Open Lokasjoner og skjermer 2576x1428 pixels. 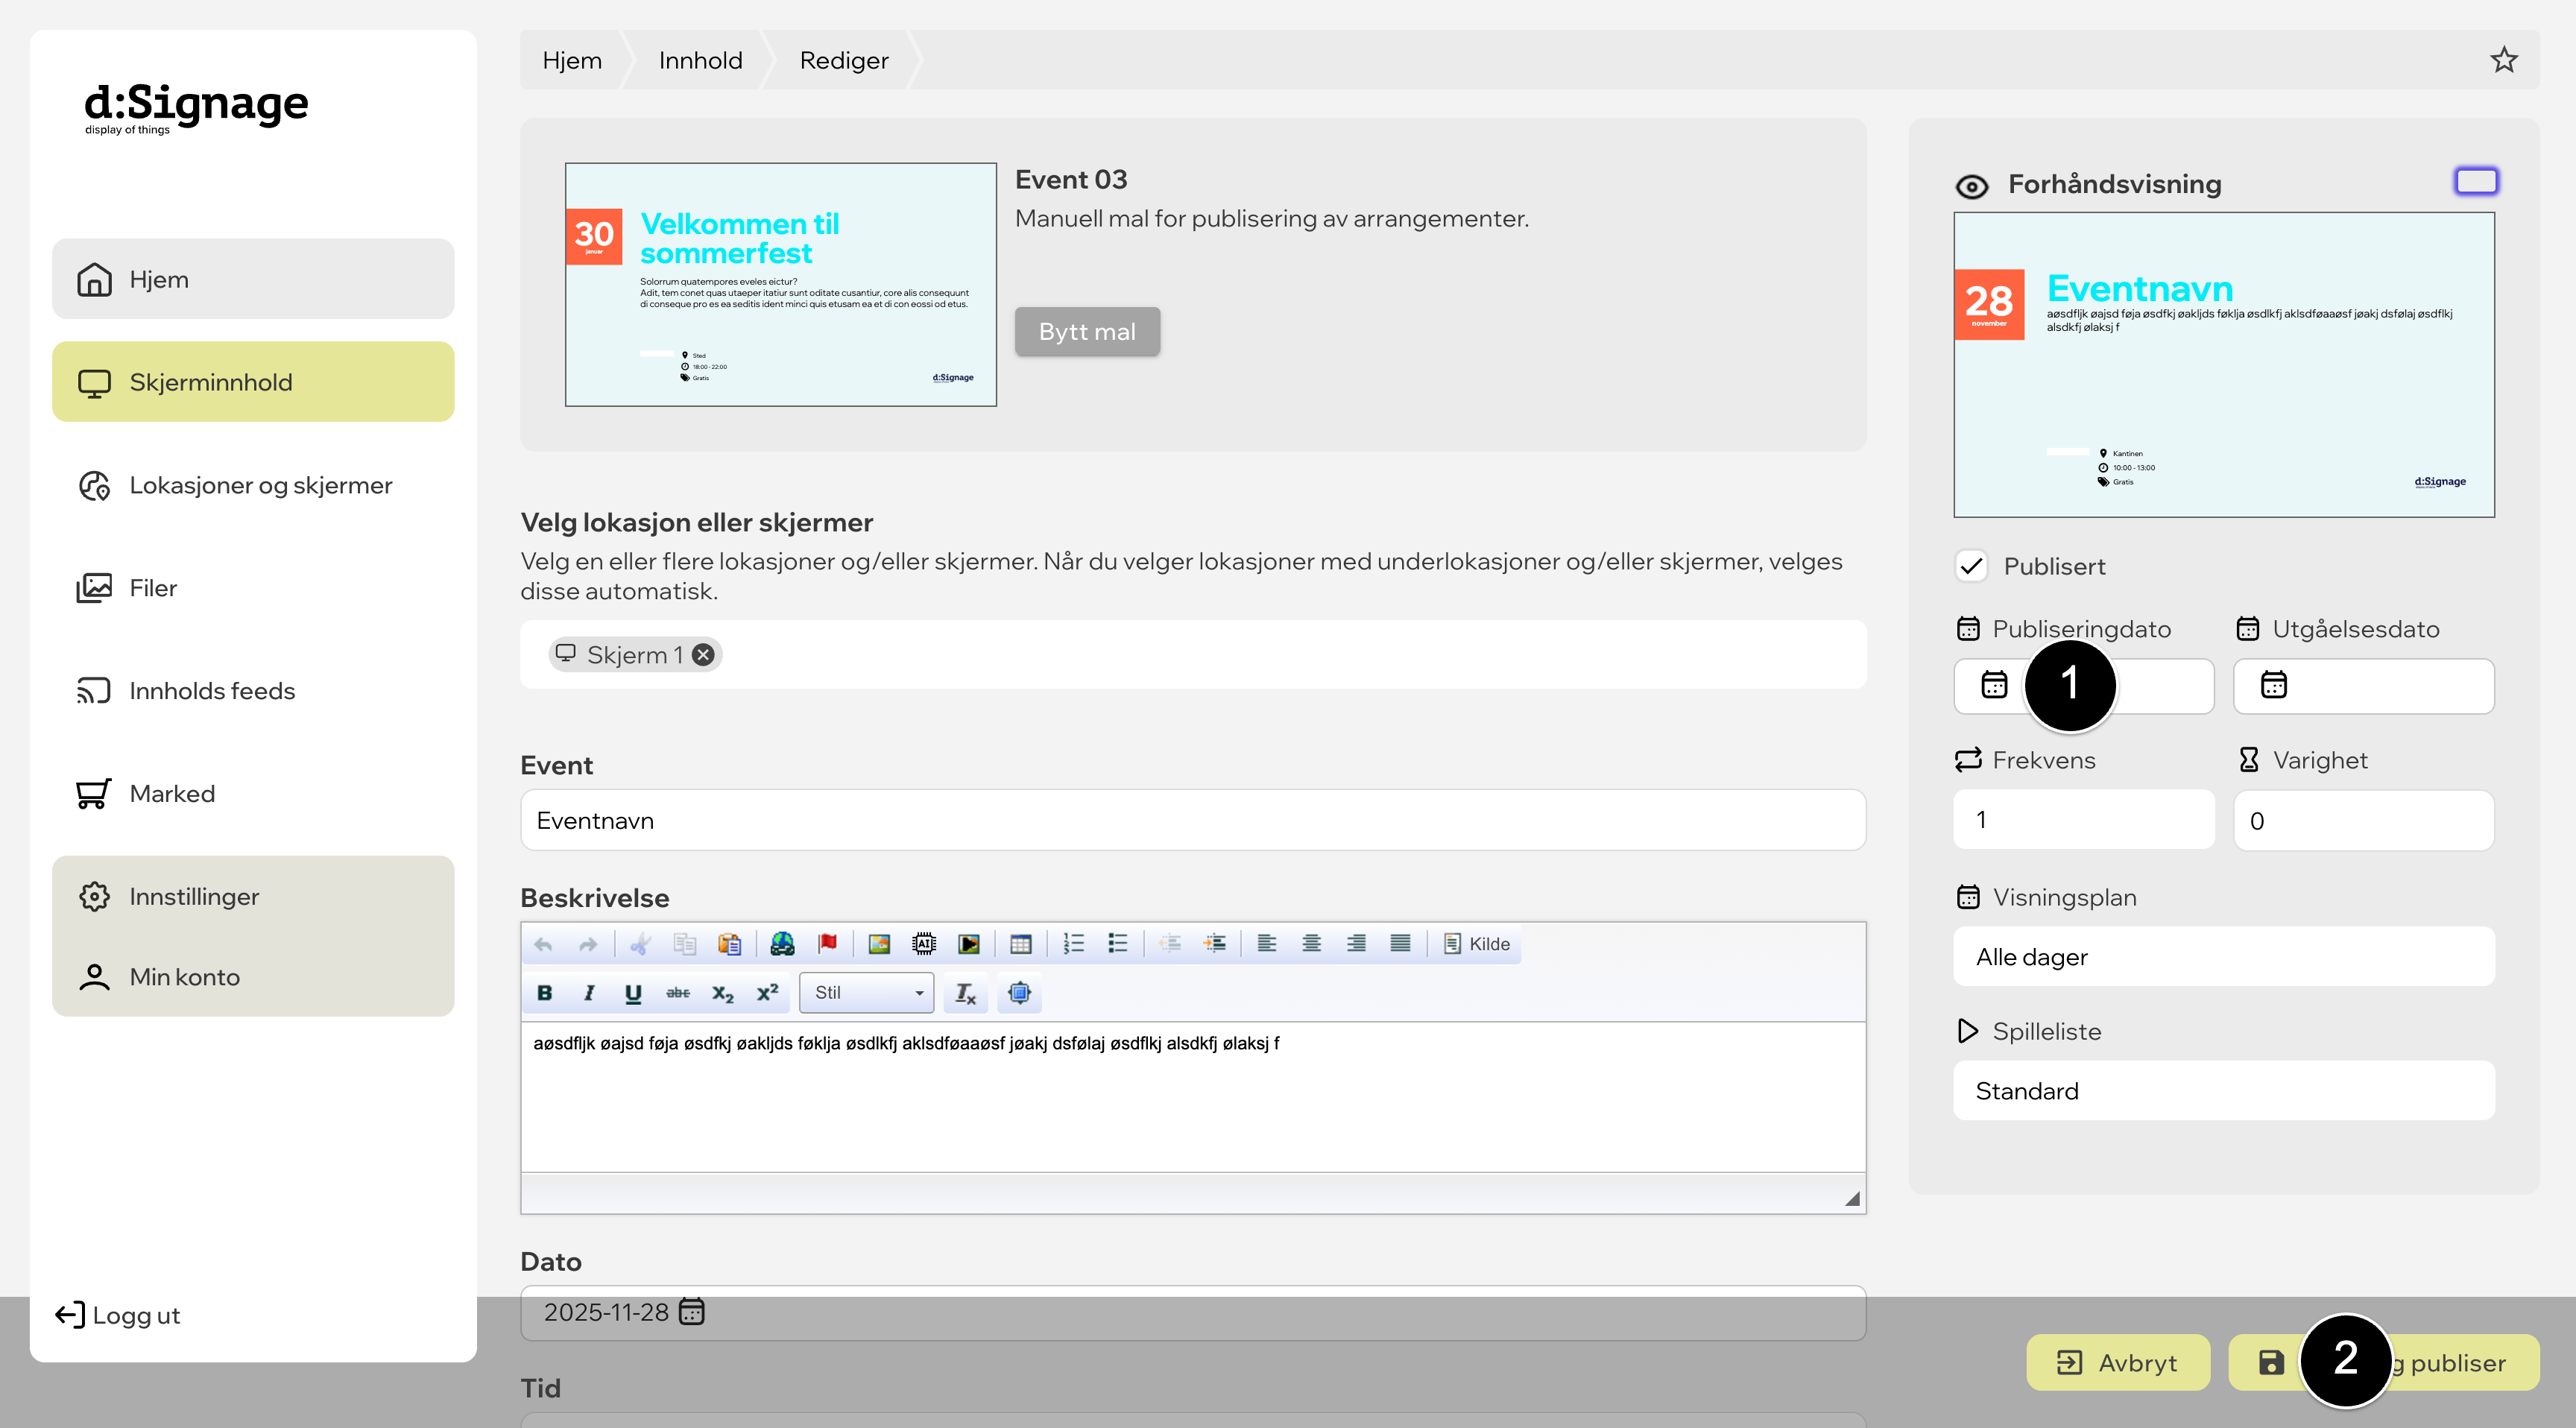[253, 485]
